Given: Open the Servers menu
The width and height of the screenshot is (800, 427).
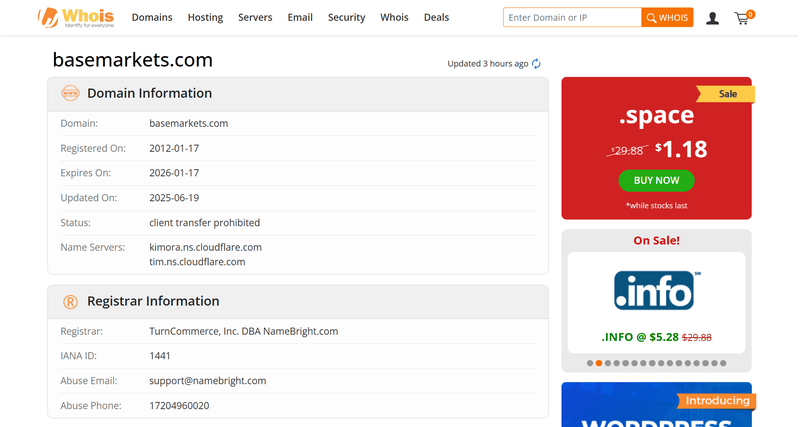Looking at the screenshot, I should tap(255, 17).
